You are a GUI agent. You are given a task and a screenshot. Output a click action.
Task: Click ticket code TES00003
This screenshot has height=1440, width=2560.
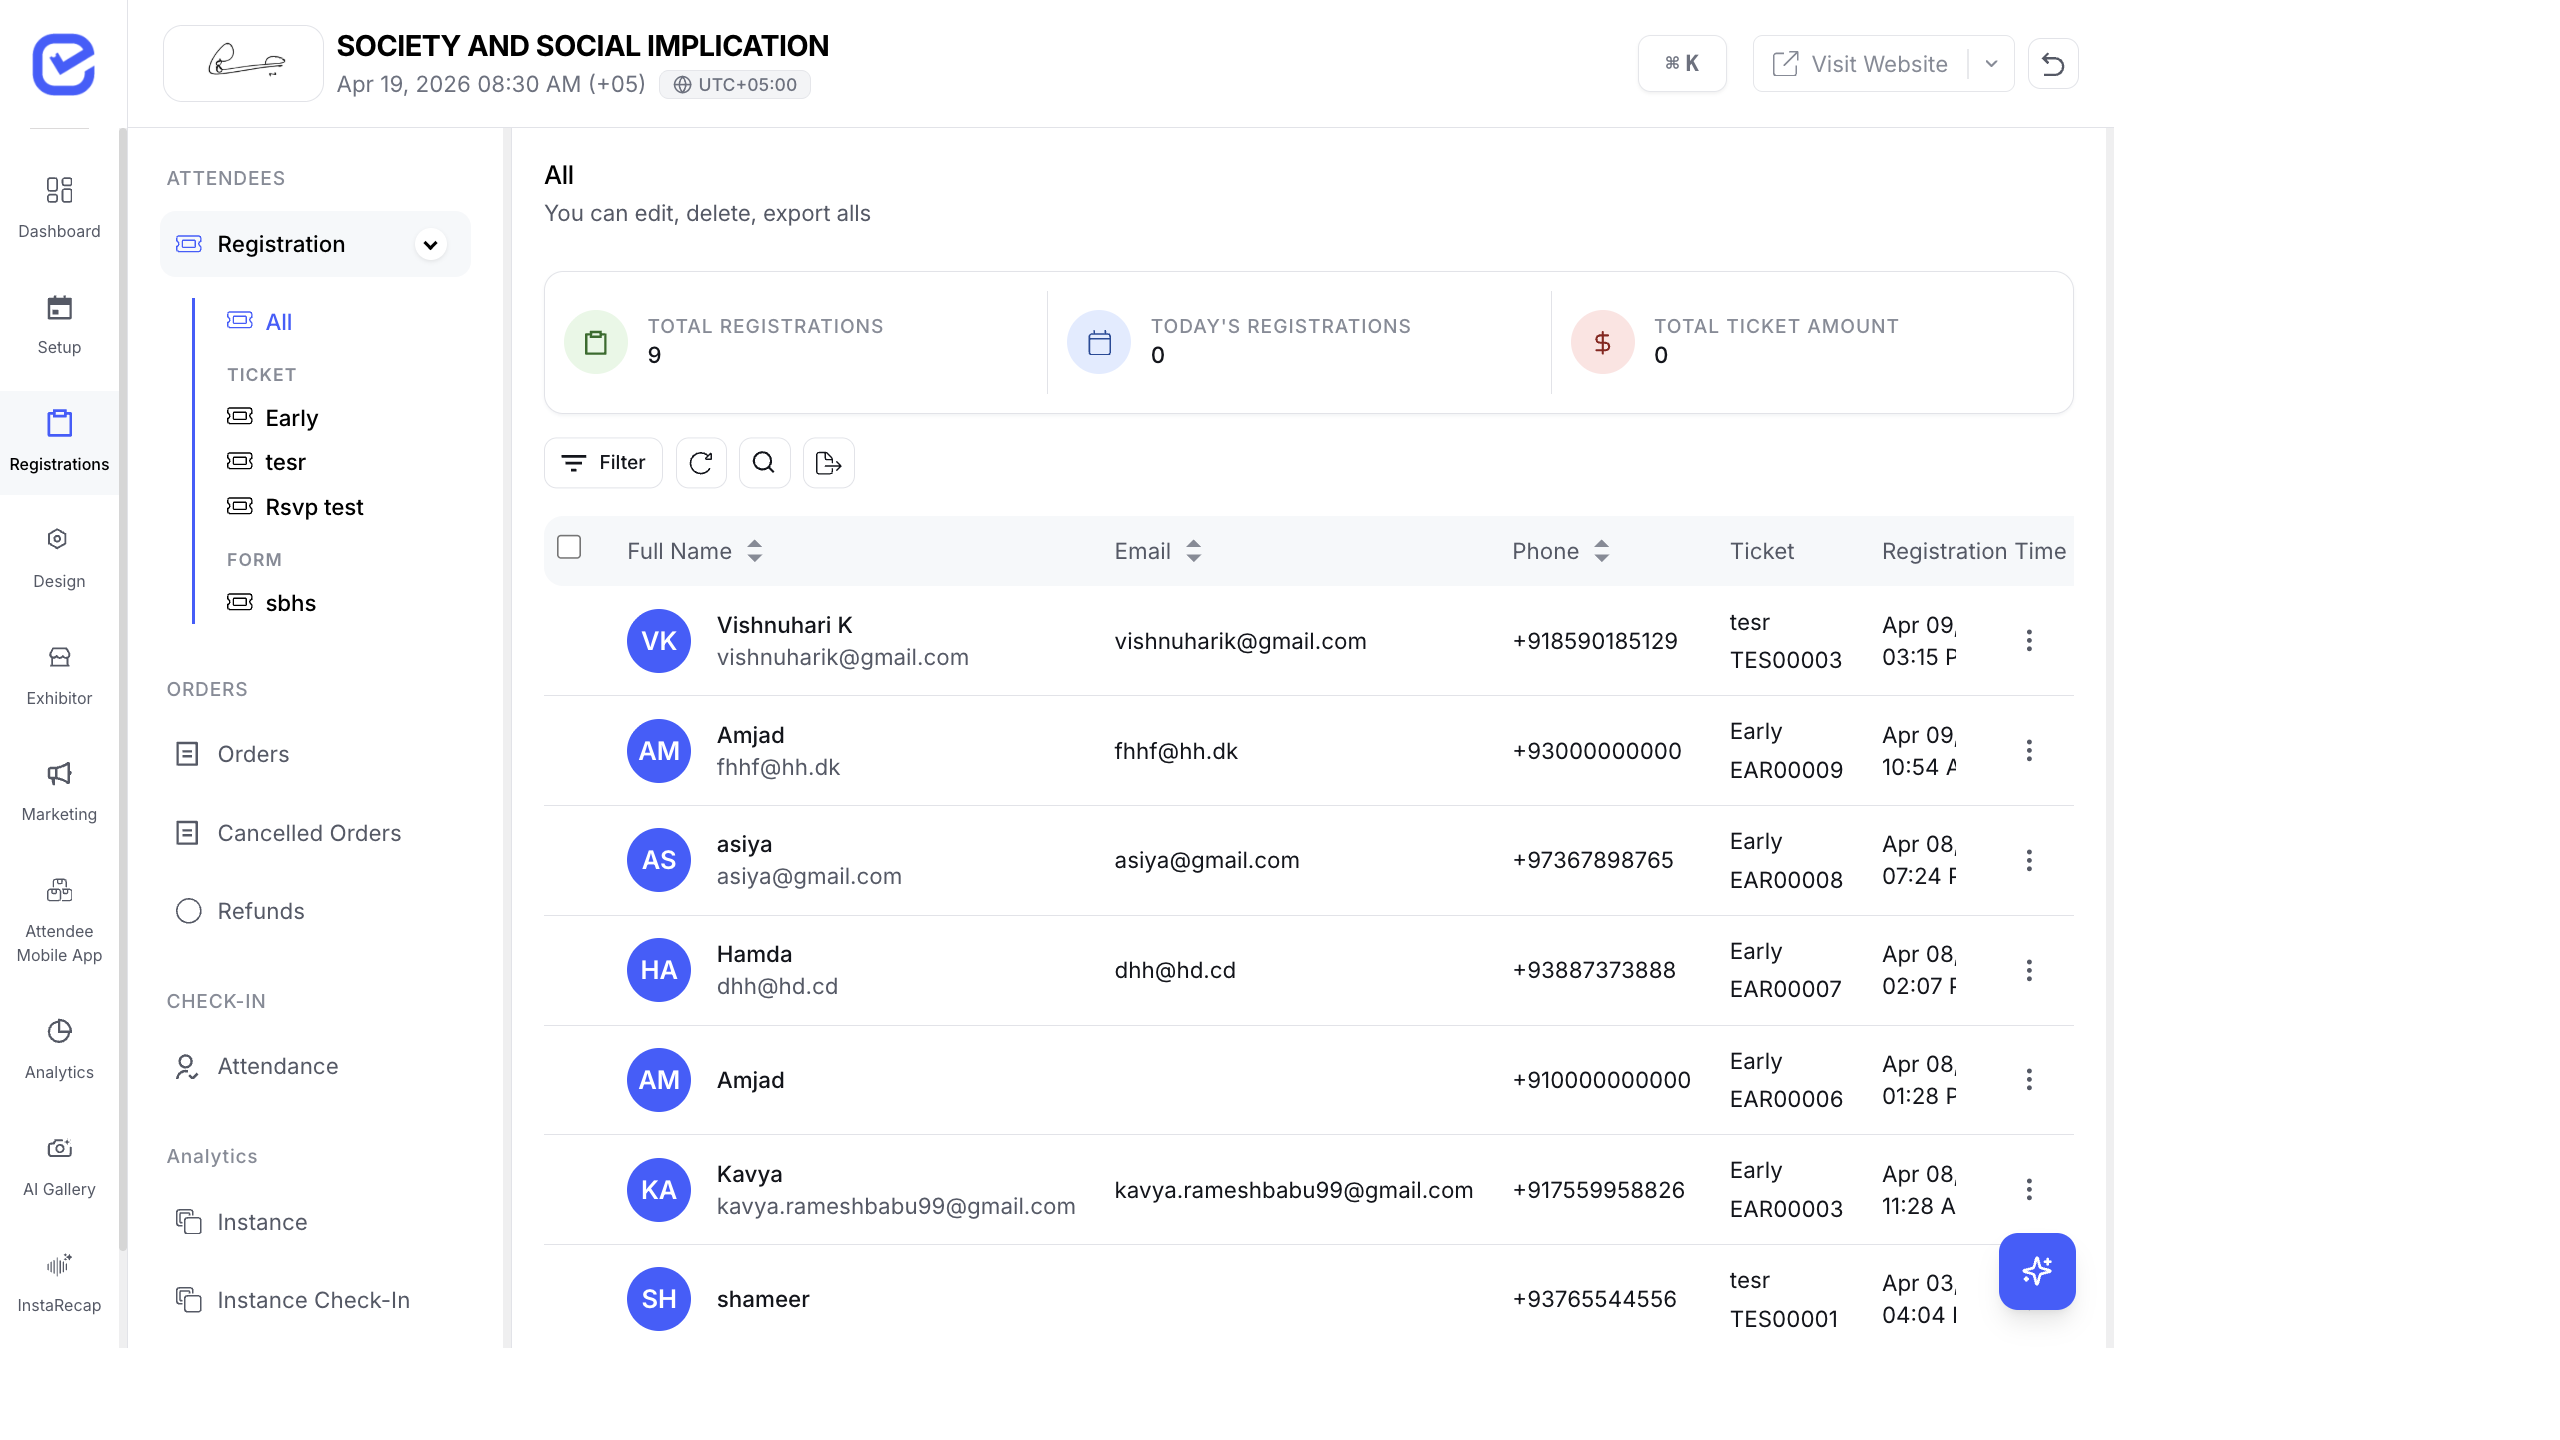pyautogui.click(x=1786, y=660)
